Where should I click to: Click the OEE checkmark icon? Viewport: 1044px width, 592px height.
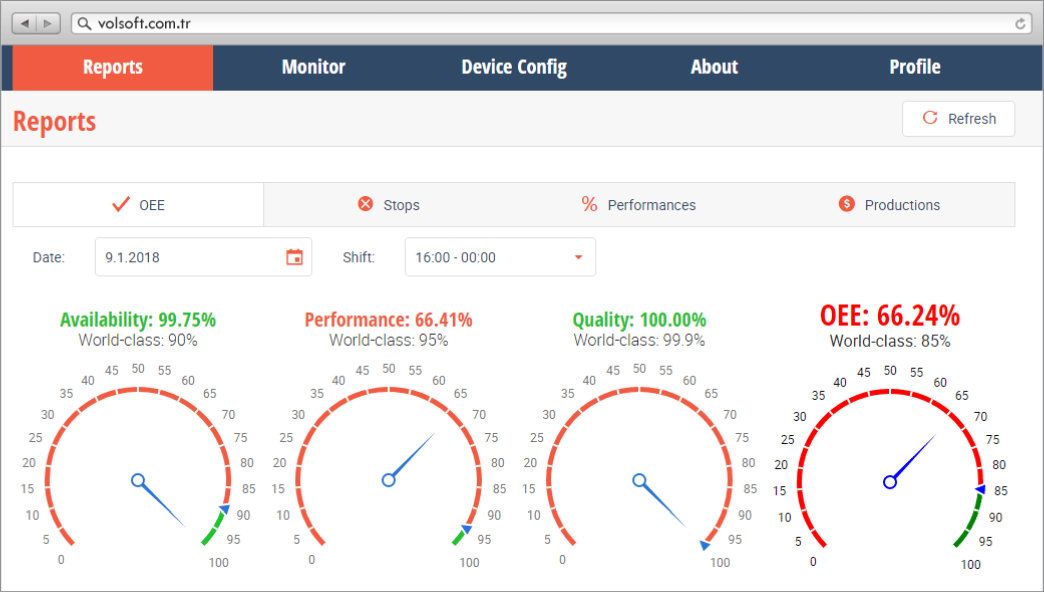point(121,204)
